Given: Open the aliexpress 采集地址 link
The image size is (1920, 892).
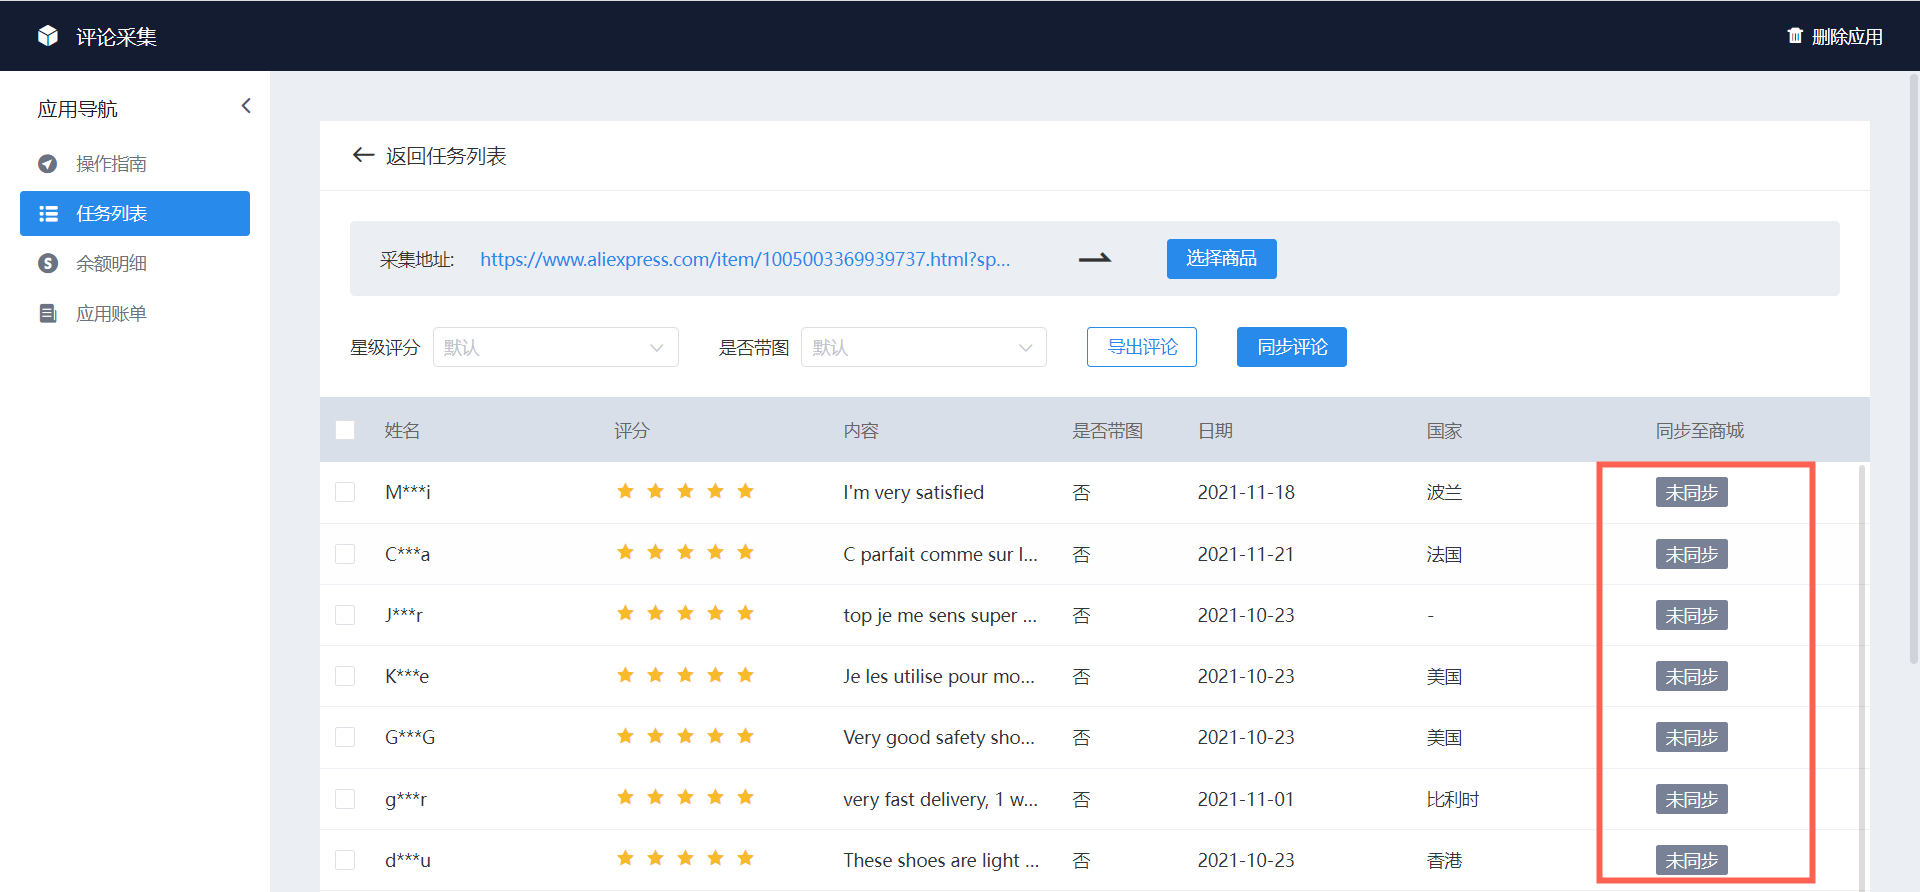Looking at the screenshot, I should (745, 259).
